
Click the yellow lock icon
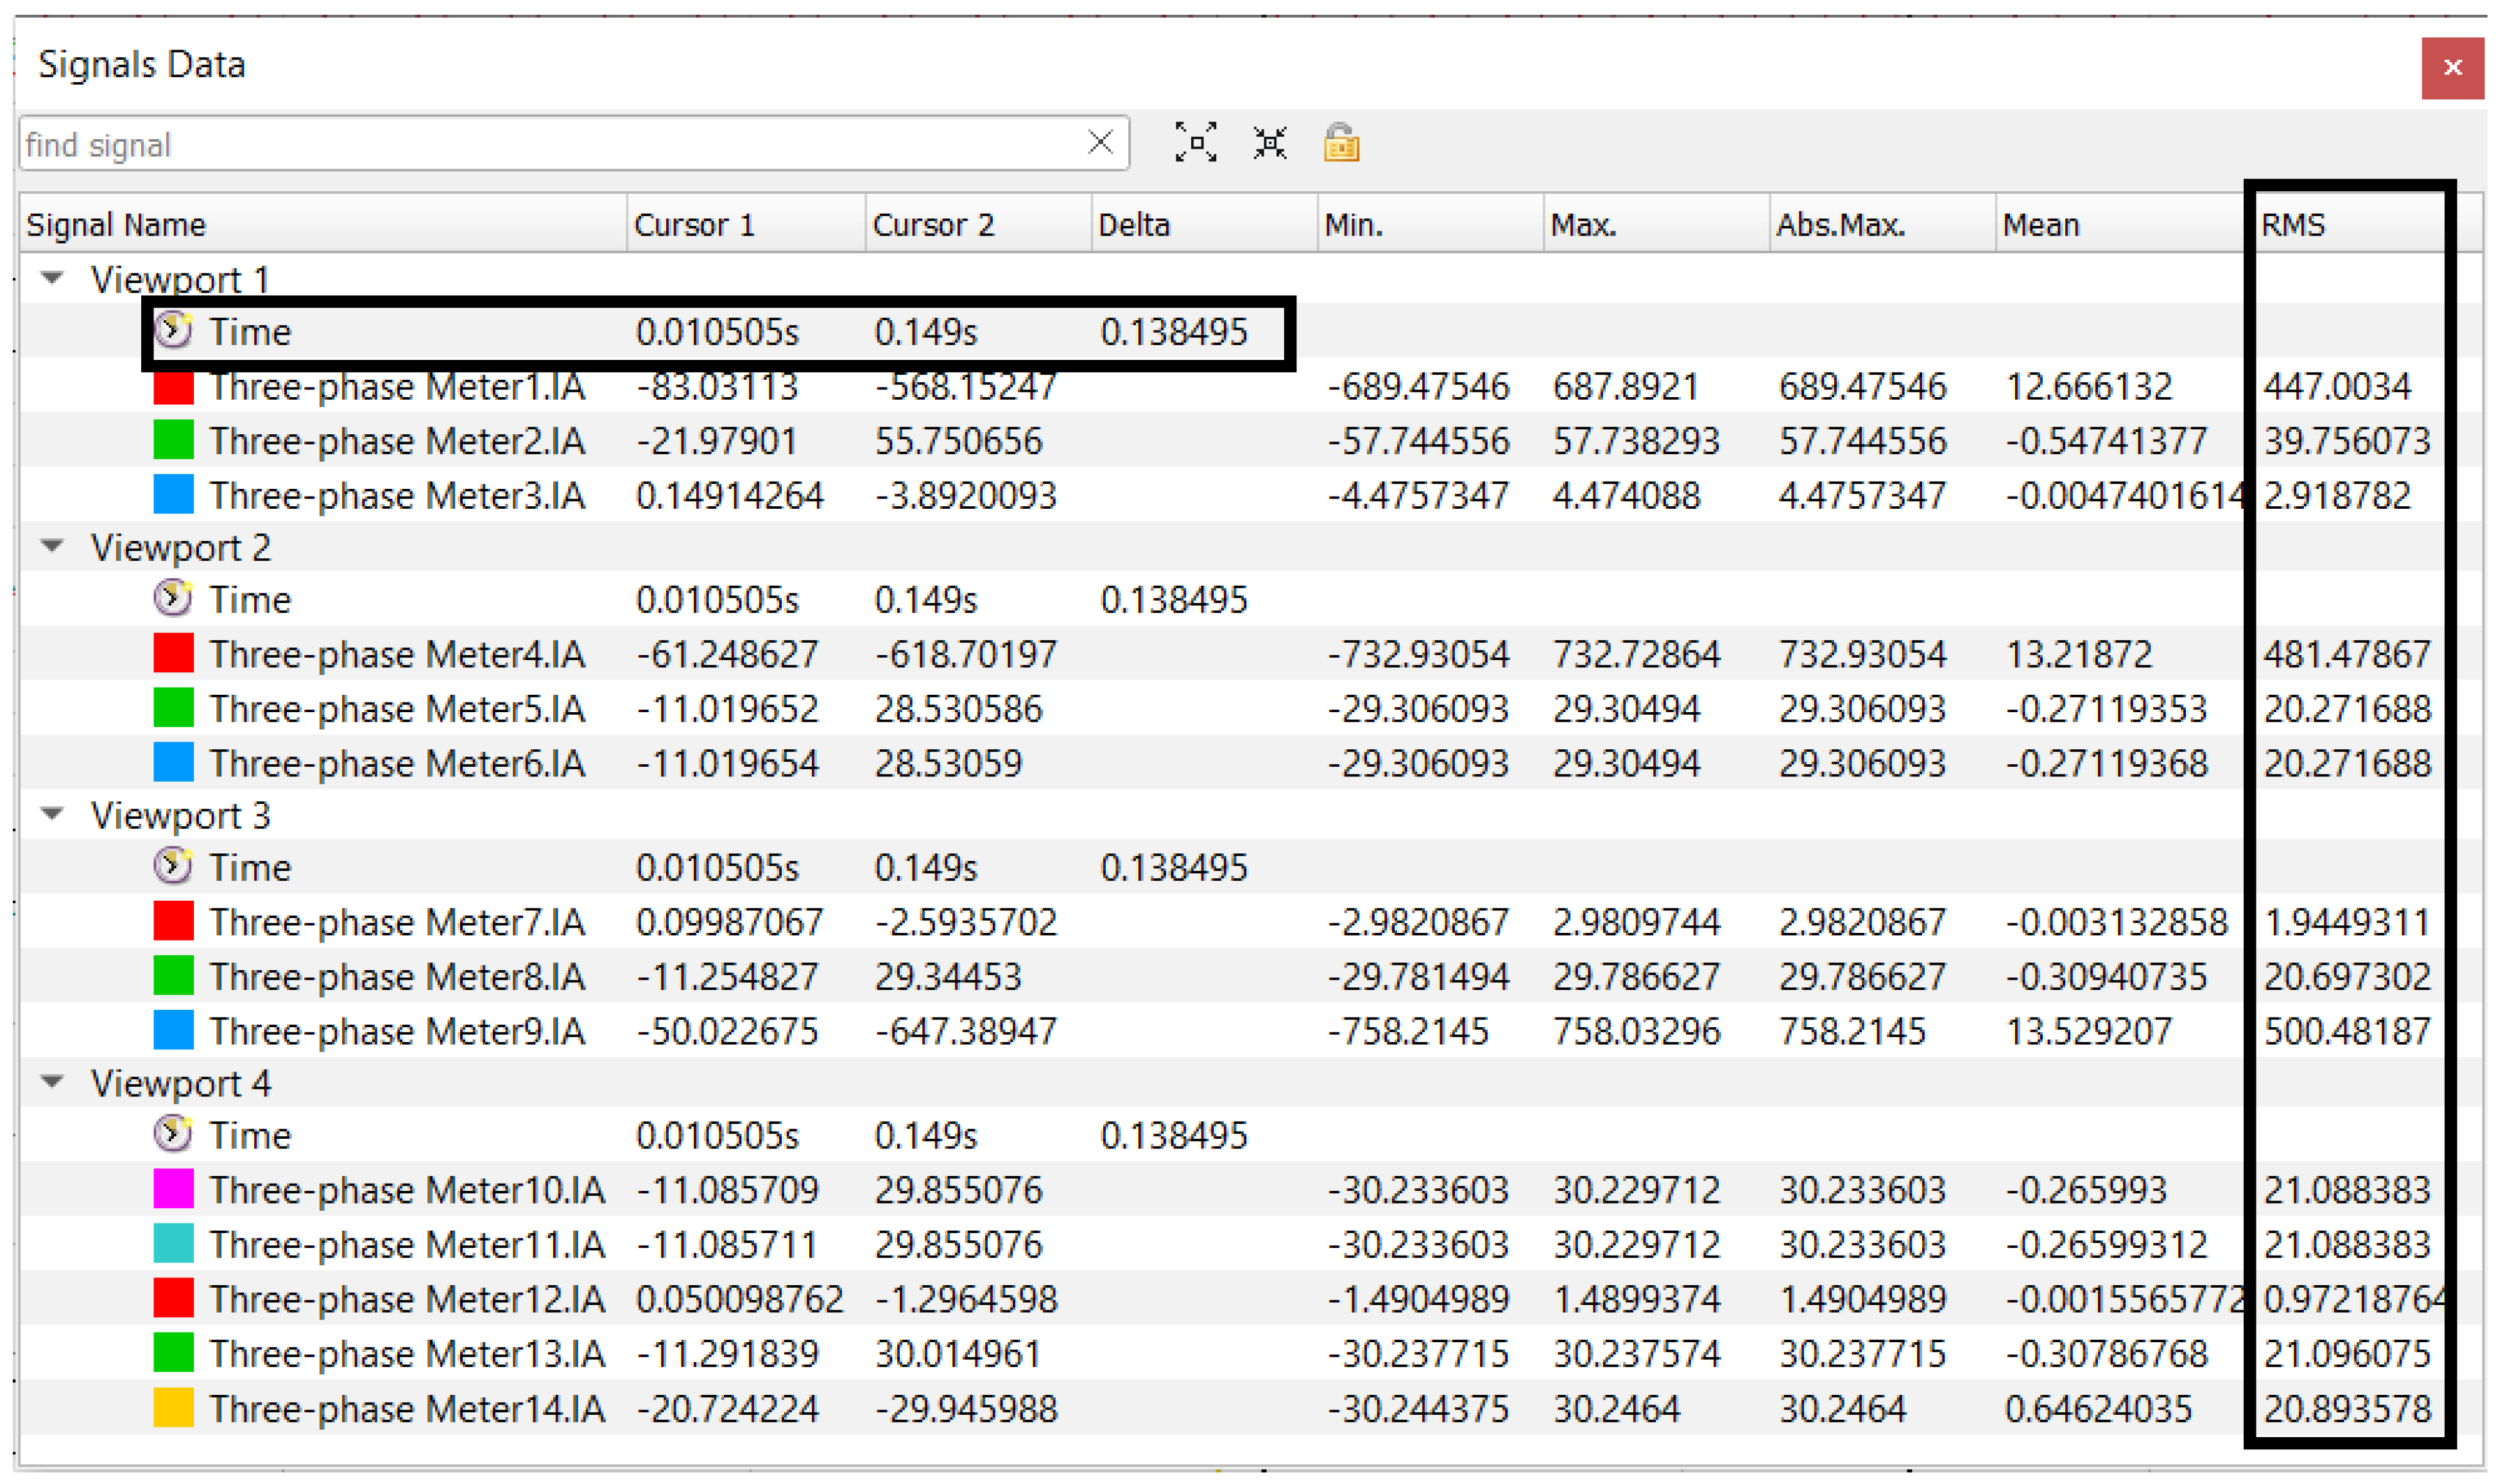point(1341,143)
